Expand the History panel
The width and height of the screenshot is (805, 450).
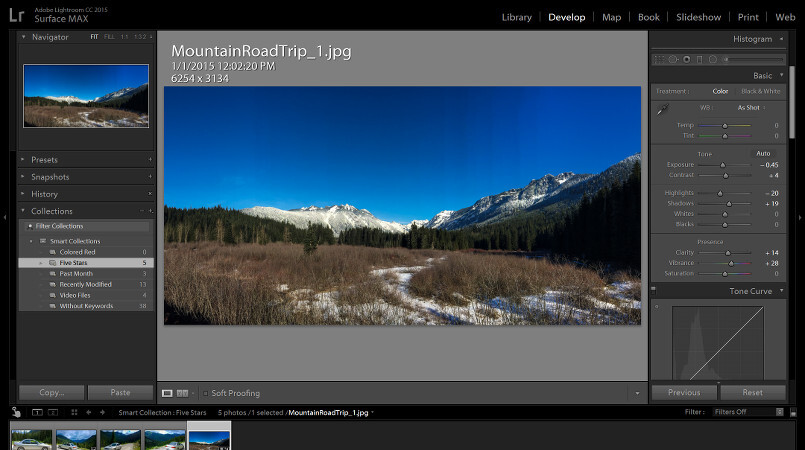[23, 194]
